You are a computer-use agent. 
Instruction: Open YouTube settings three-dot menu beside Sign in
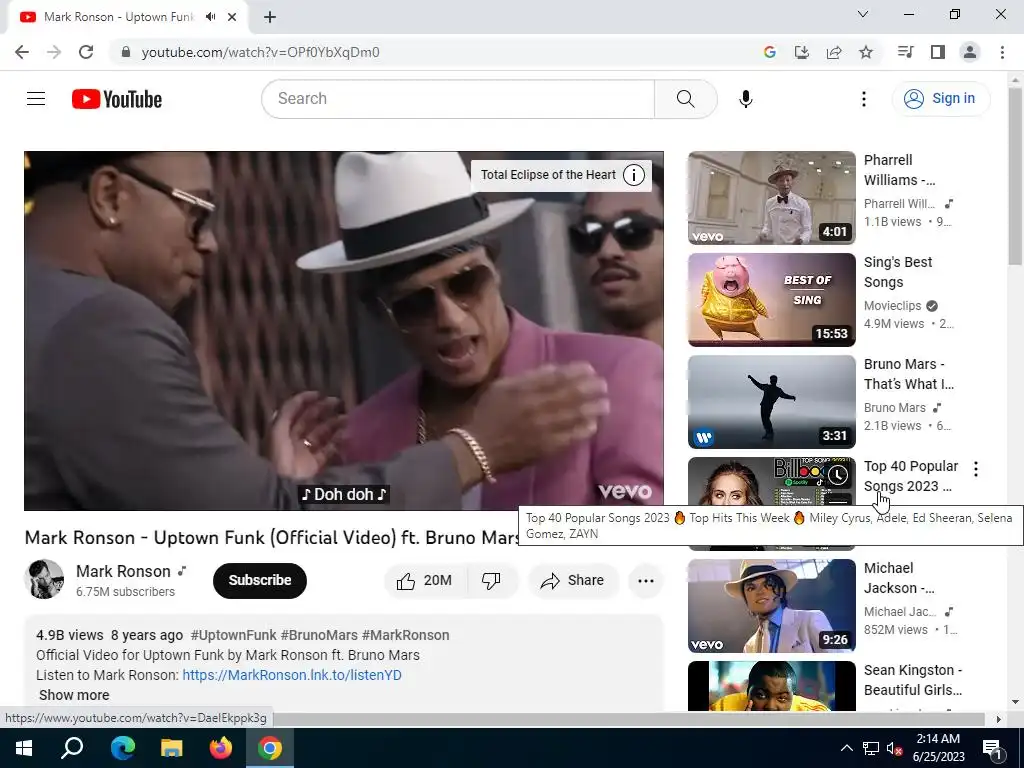pyautogui.click(x=864, y=99)
